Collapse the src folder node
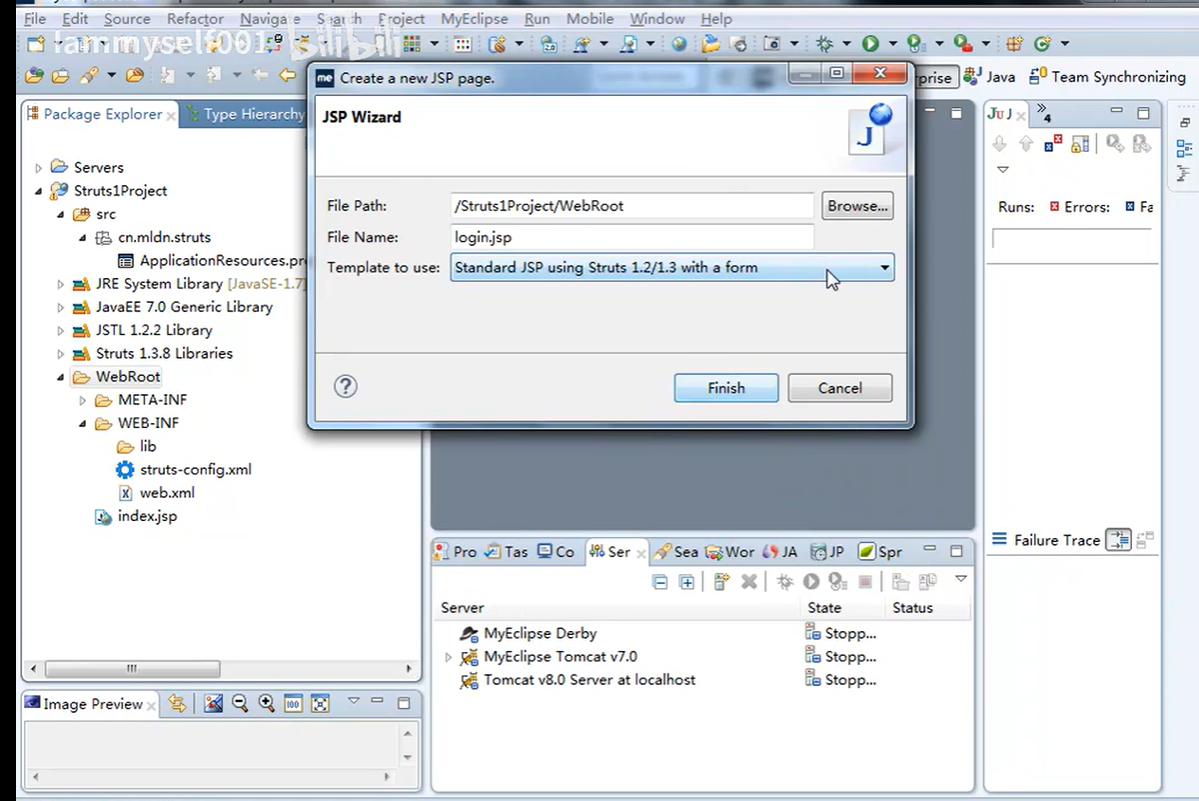1199x801 pixels. point(60,215)
